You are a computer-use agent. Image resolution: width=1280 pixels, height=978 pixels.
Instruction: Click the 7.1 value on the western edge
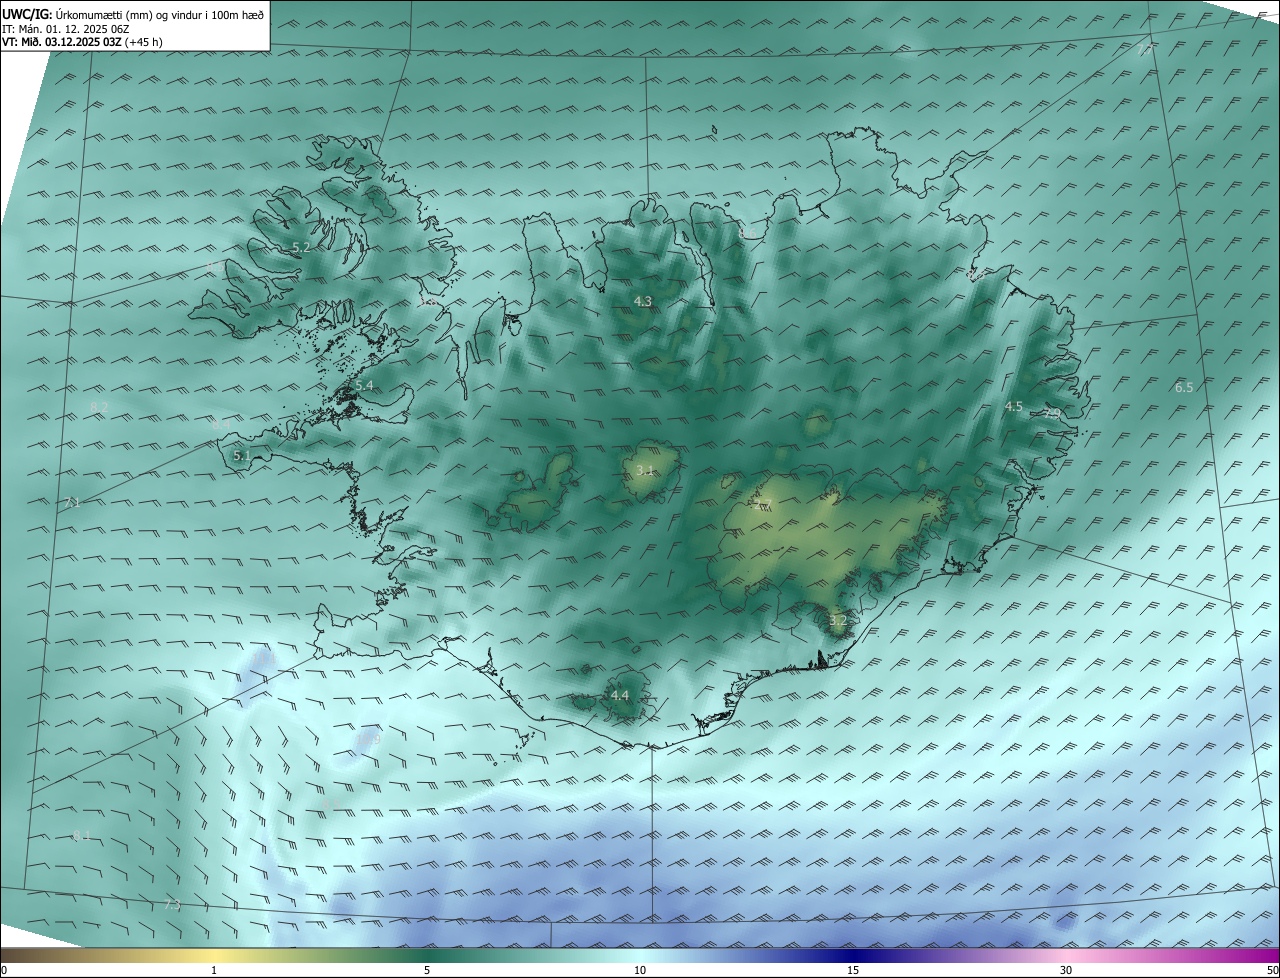71,503
